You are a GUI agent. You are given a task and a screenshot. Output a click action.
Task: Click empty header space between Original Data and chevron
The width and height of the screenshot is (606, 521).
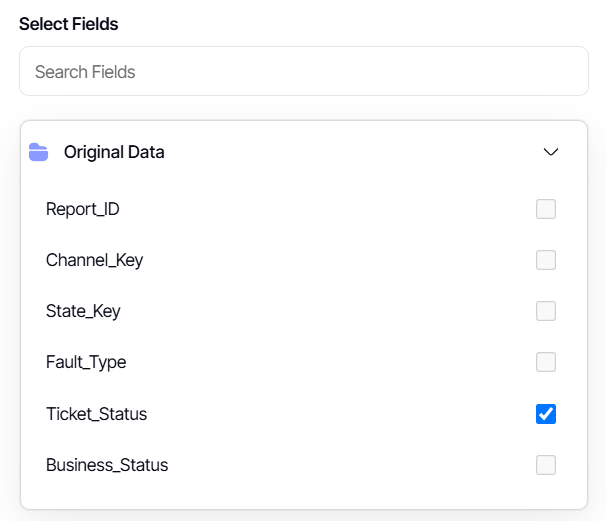pos(350,152)
